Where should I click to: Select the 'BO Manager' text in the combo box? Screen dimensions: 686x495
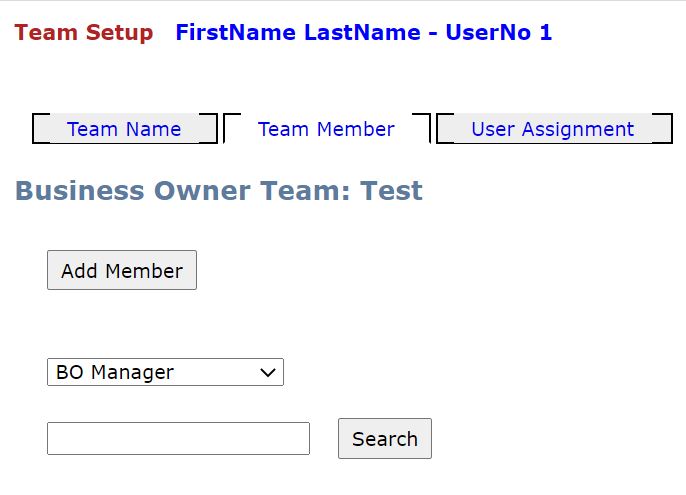click(x=115, y=372)
